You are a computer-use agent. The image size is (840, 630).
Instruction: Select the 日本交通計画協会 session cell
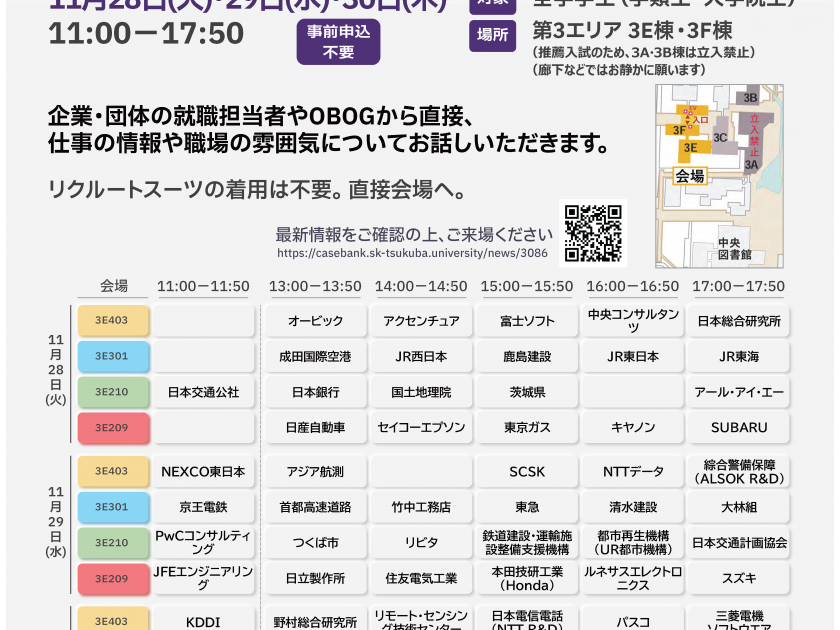[739, 543]
